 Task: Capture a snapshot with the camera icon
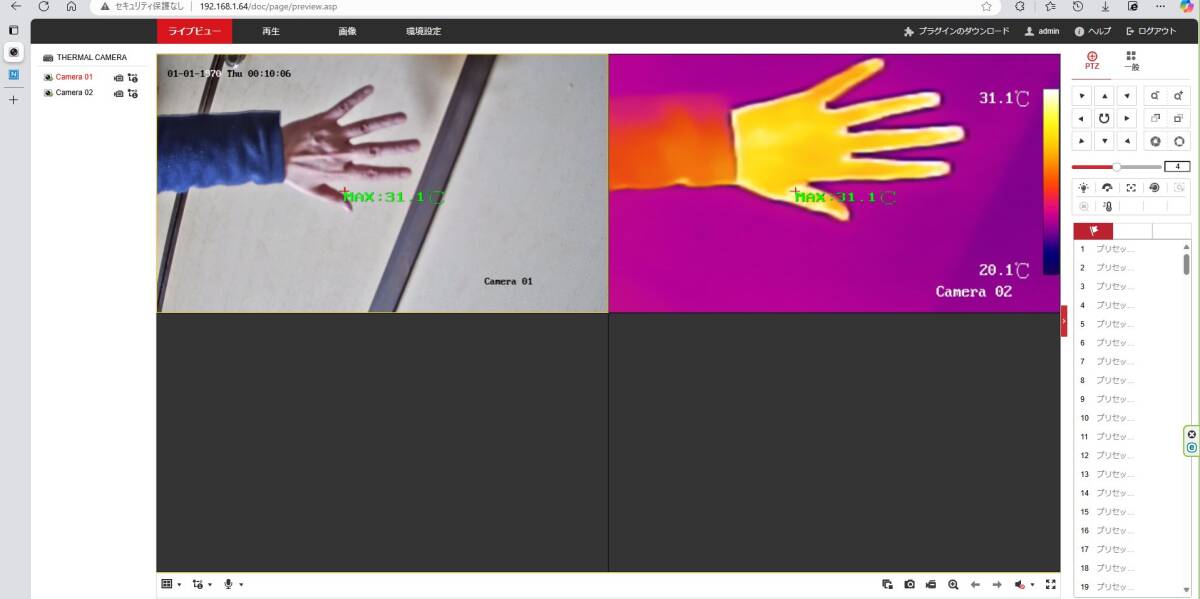point(909,584)
